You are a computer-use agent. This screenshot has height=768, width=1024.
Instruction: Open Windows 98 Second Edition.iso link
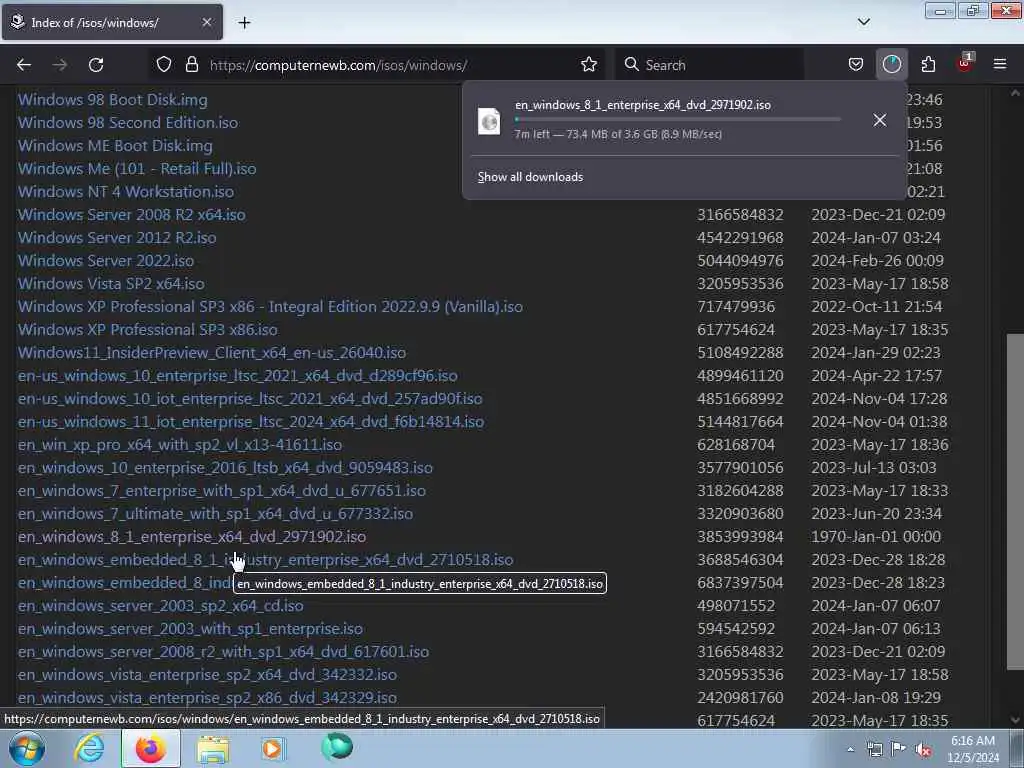127,123
